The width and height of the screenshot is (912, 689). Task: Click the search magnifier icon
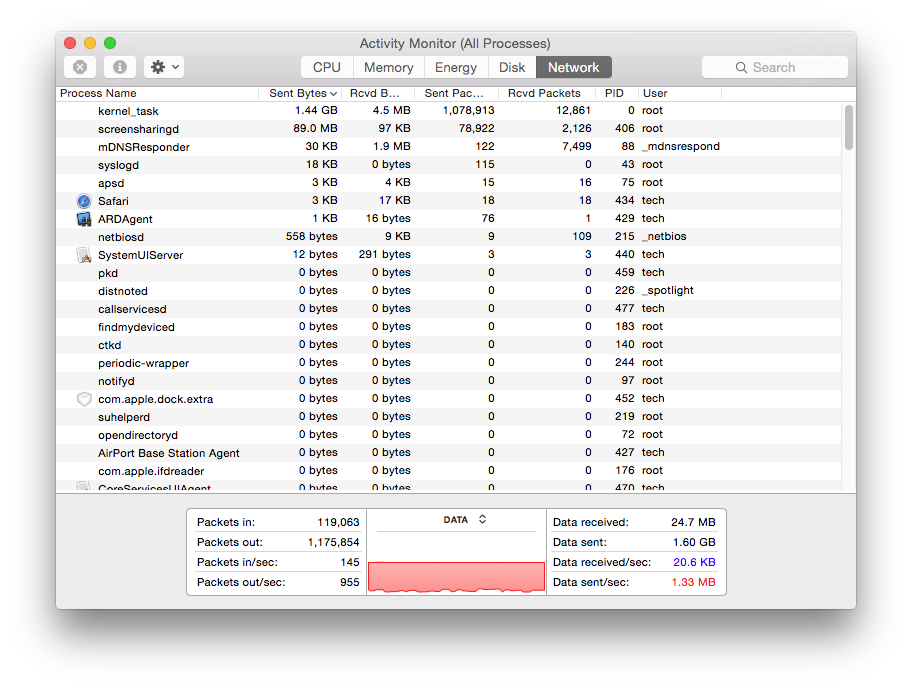pos(741,67)
